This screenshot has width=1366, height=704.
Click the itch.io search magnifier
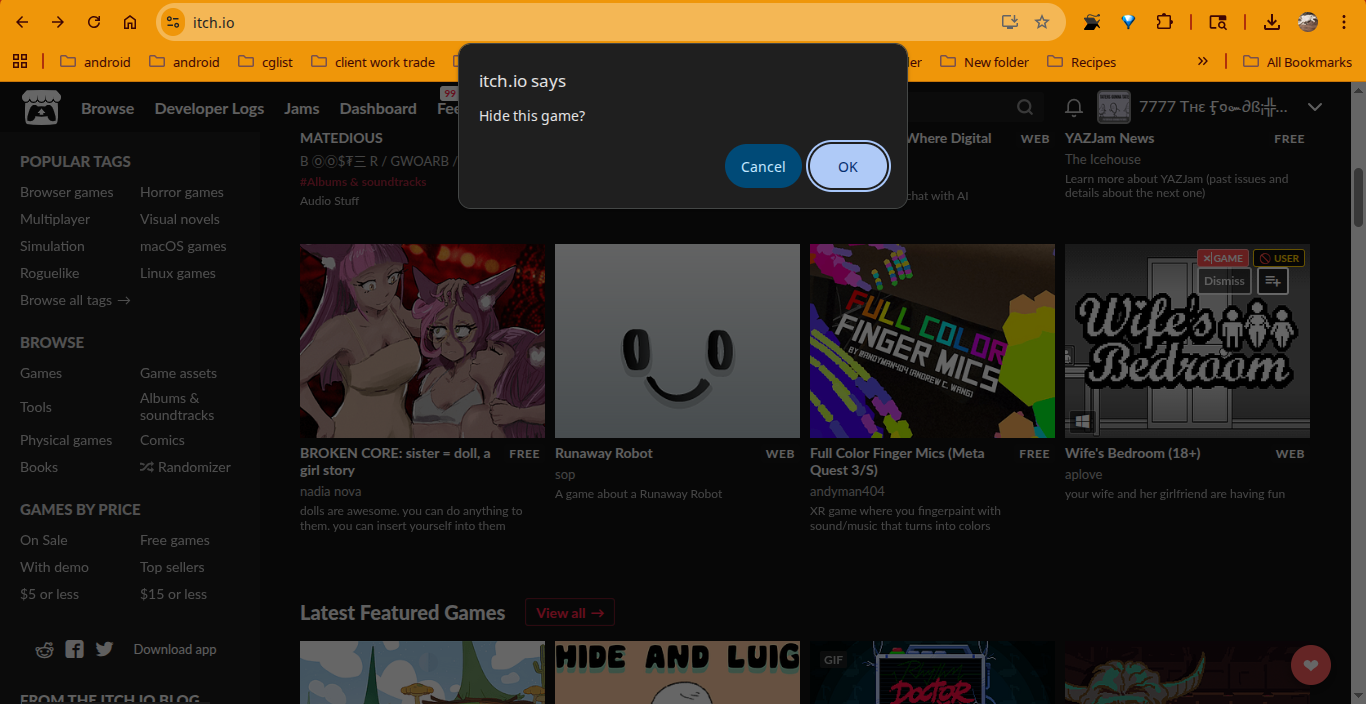coord(1025,107)
